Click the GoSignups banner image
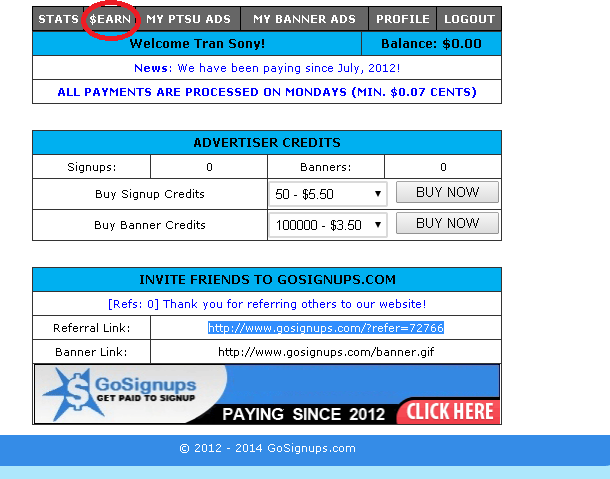Viewport: 610px width, 479px height. (x=267, y=394)
